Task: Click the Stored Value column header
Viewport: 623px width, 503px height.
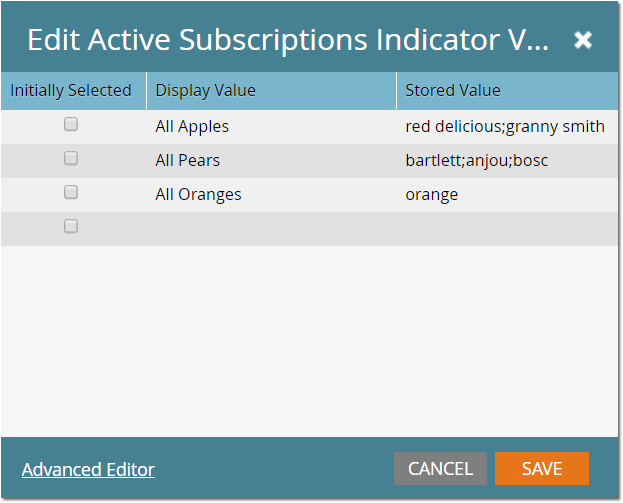Action: 453,90
